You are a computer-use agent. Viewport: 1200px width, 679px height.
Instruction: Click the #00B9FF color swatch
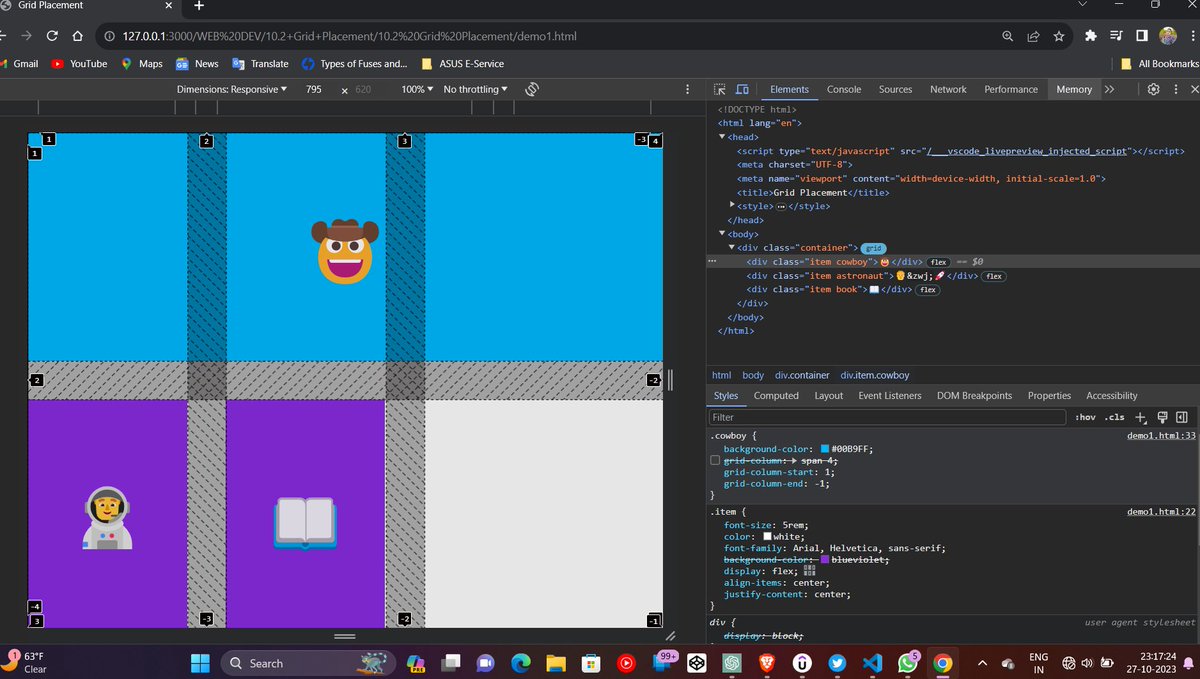click(x=825, y=449)
